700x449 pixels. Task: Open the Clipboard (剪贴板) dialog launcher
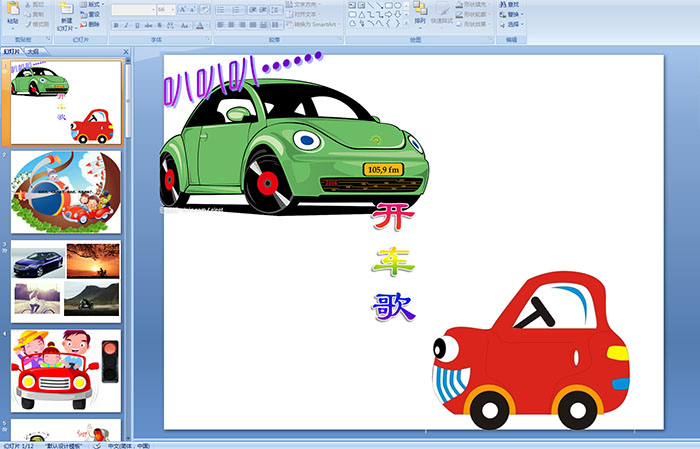coord(48,39)
